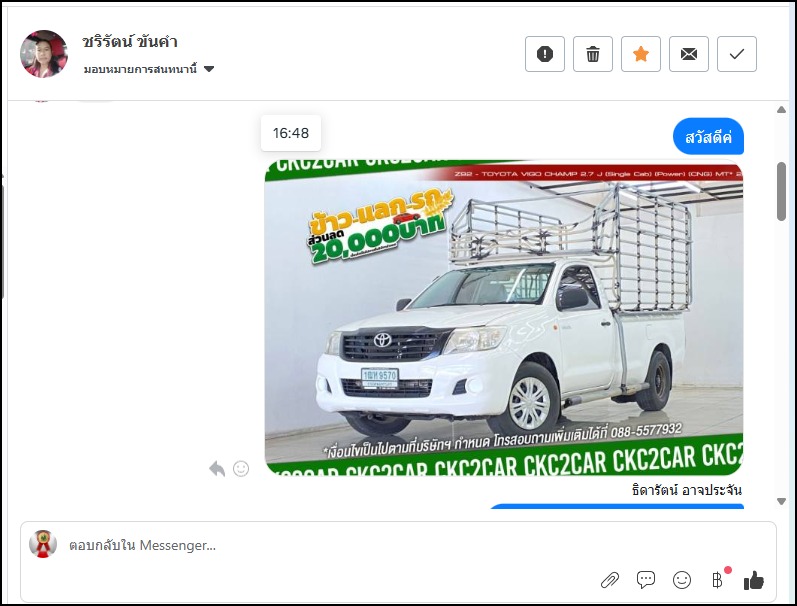Image resolution: width=797 pixels, height=606 pixels.
Task: Click the chat scrollbar thumb
Action: [x=781, y=192]
